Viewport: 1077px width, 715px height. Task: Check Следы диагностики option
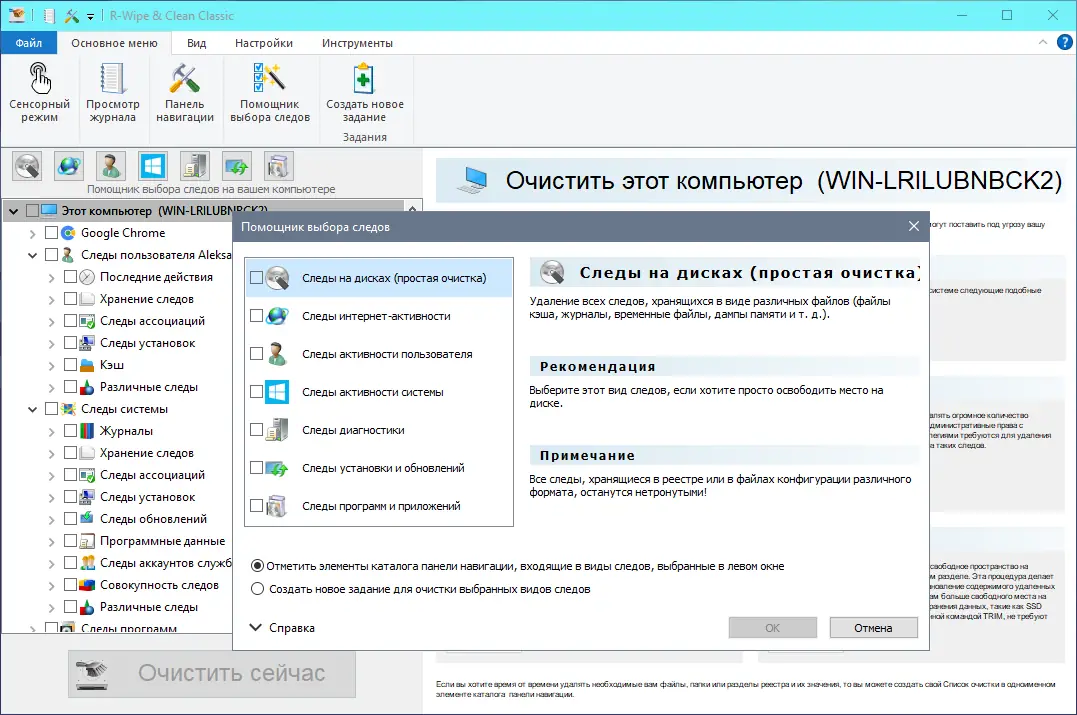point(257,430)
